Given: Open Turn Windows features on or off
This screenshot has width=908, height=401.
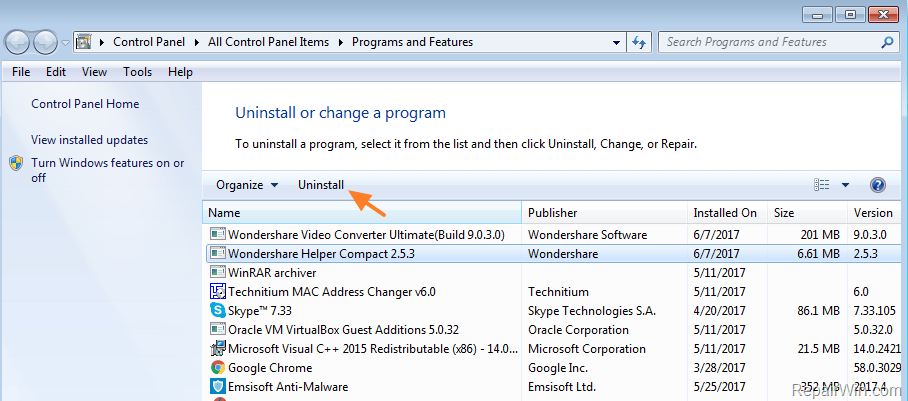Looking at the screenshot, I should click(108, 170).
